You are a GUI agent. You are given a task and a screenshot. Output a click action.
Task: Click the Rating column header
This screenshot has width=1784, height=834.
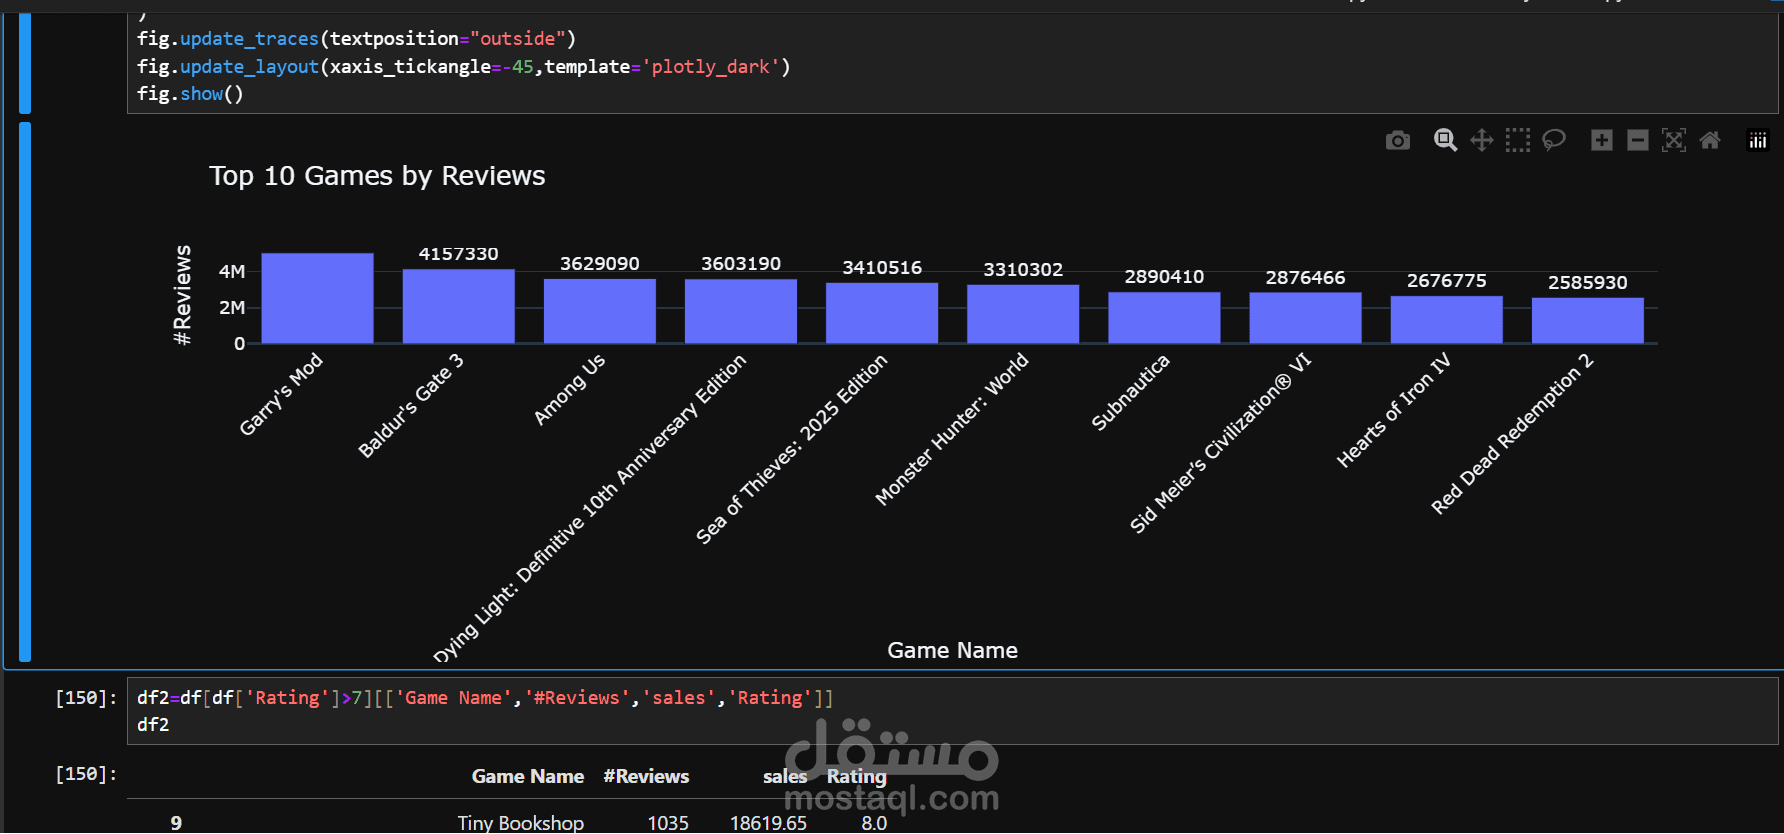point(856,777)
